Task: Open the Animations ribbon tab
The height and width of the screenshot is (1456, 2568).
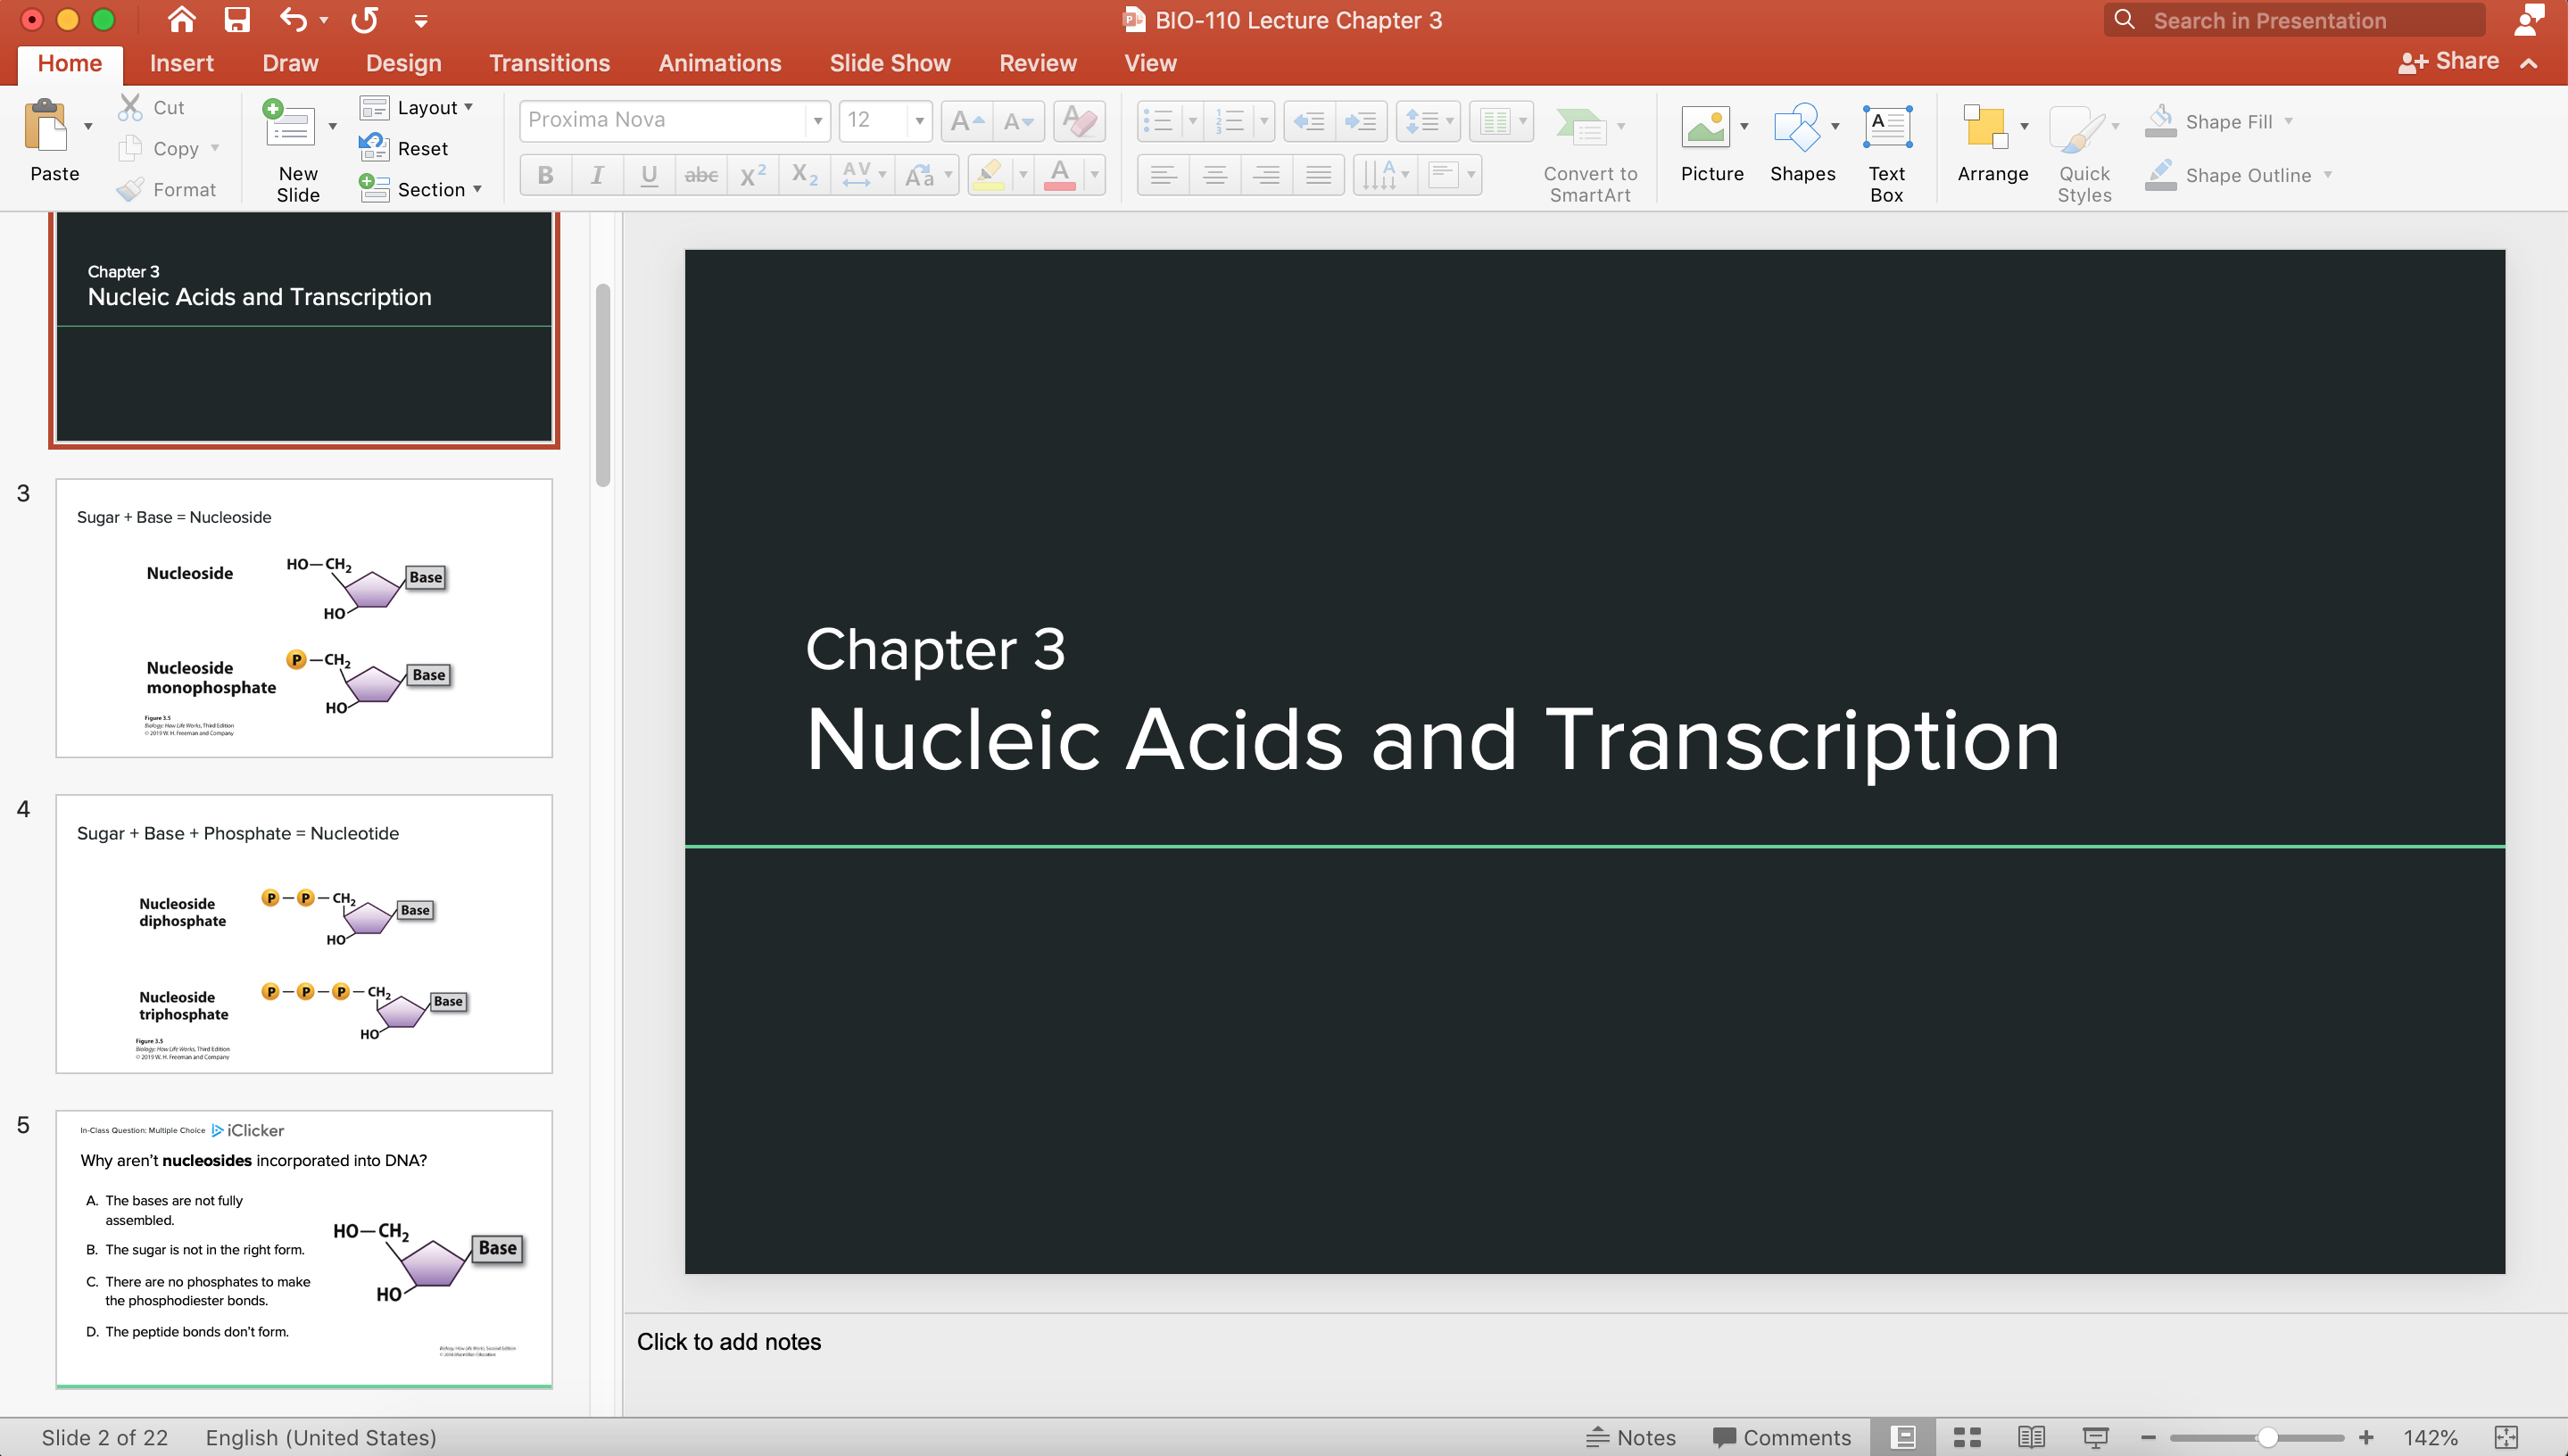Action: tap(719, 63)
